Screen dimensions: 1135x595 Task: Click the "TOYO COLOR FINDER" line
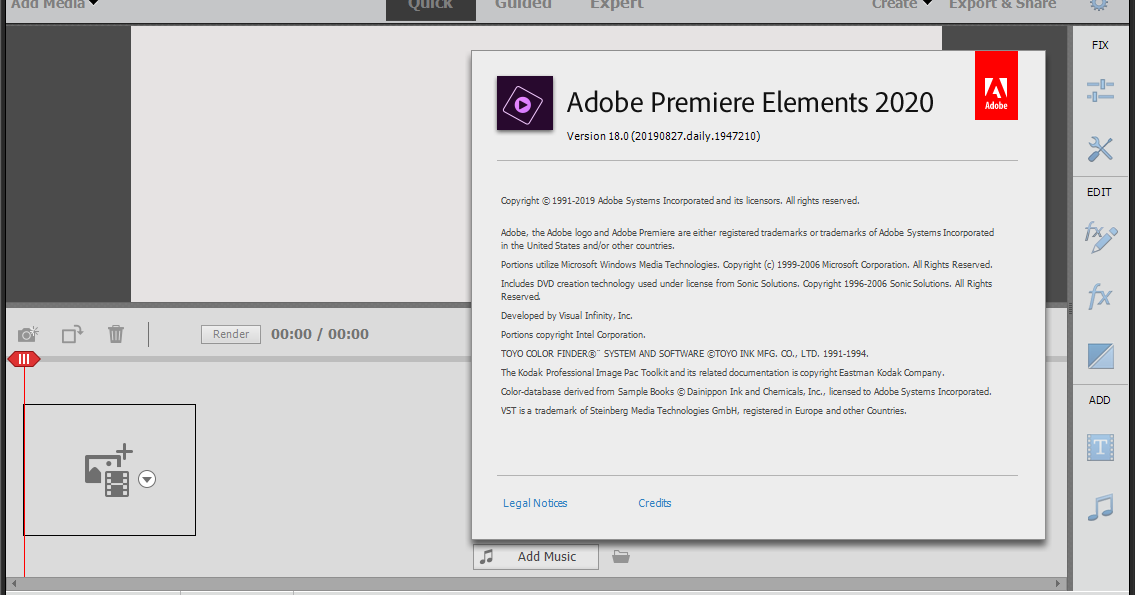pyautogui.click(x=685, y=354)
